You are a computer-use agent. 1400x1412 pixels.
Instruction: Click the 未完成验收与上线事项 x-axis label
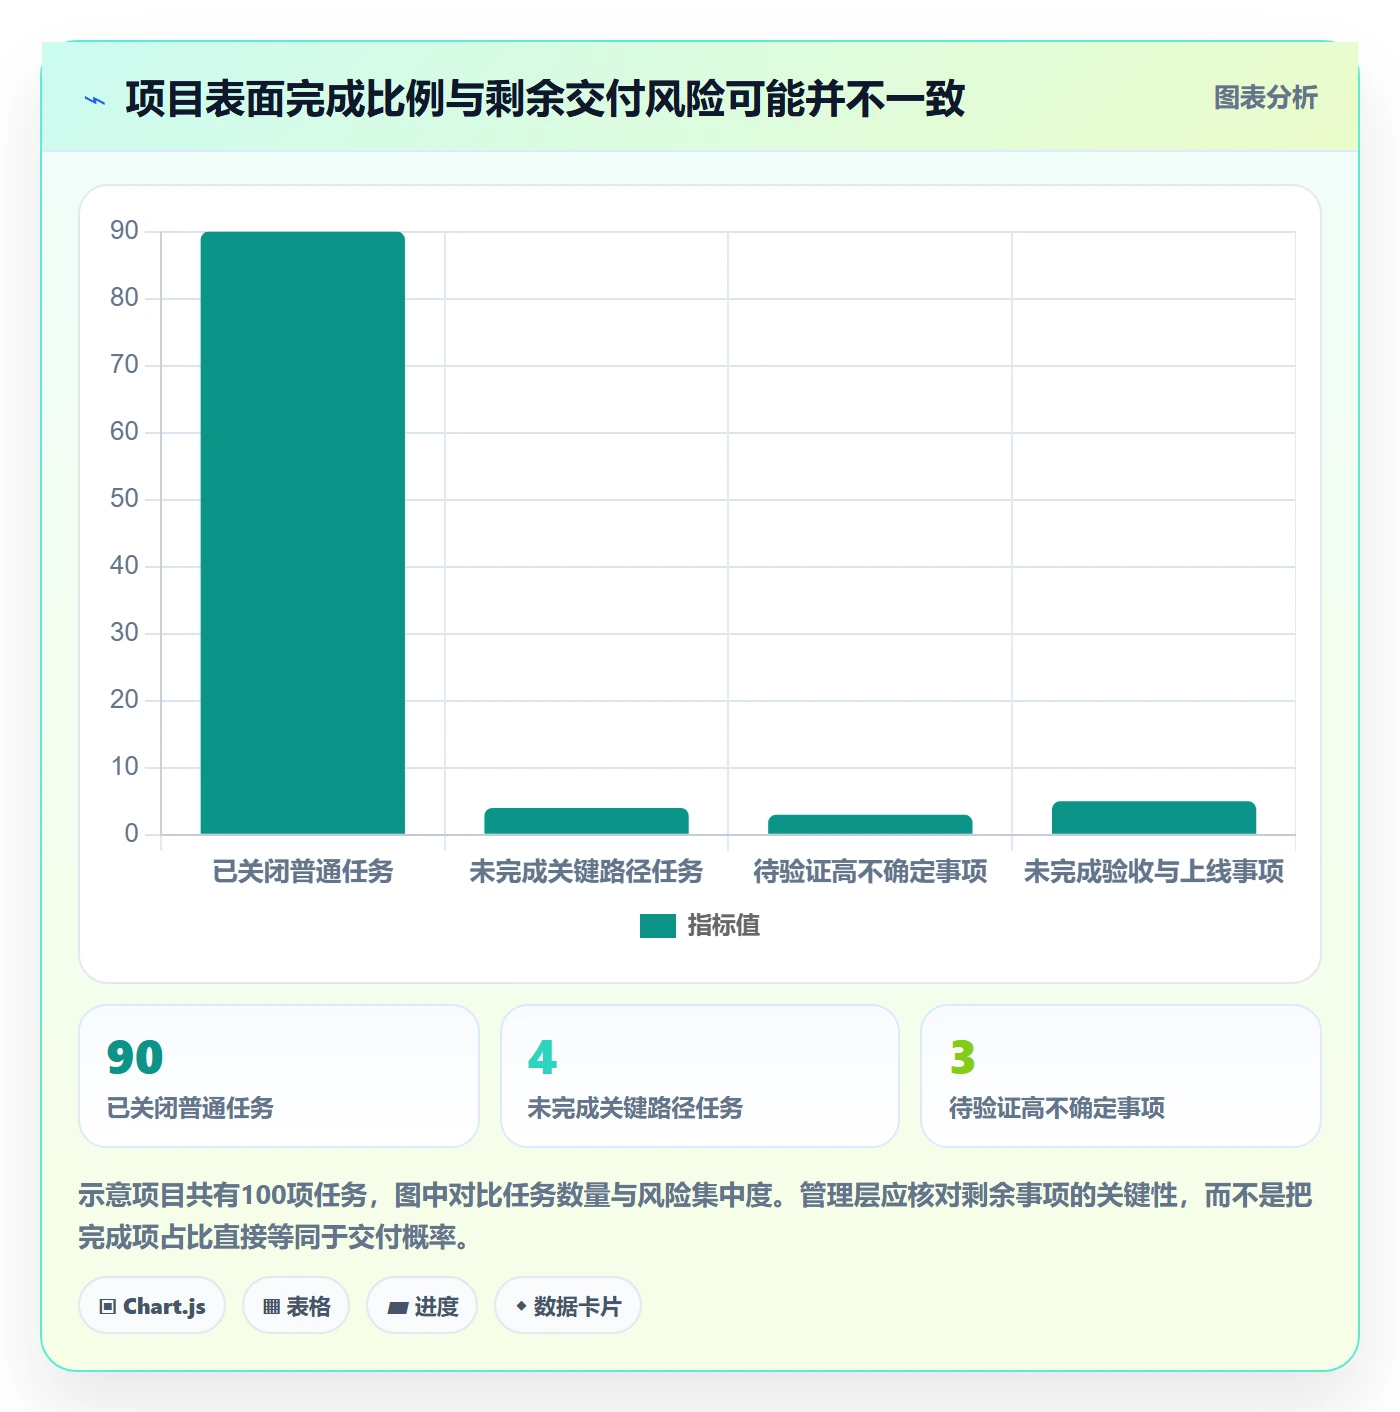[1154, 872]
